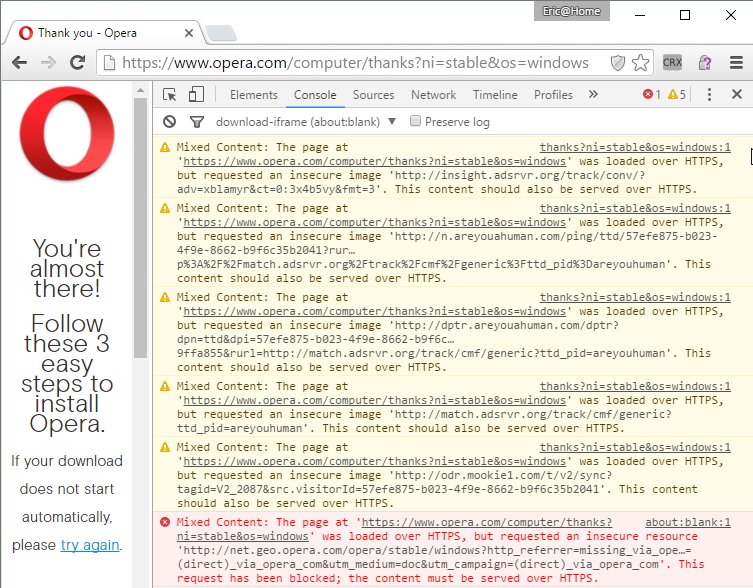Open the about:blank:1 source link
753x588 pixels.
click(x=688, y=522)
